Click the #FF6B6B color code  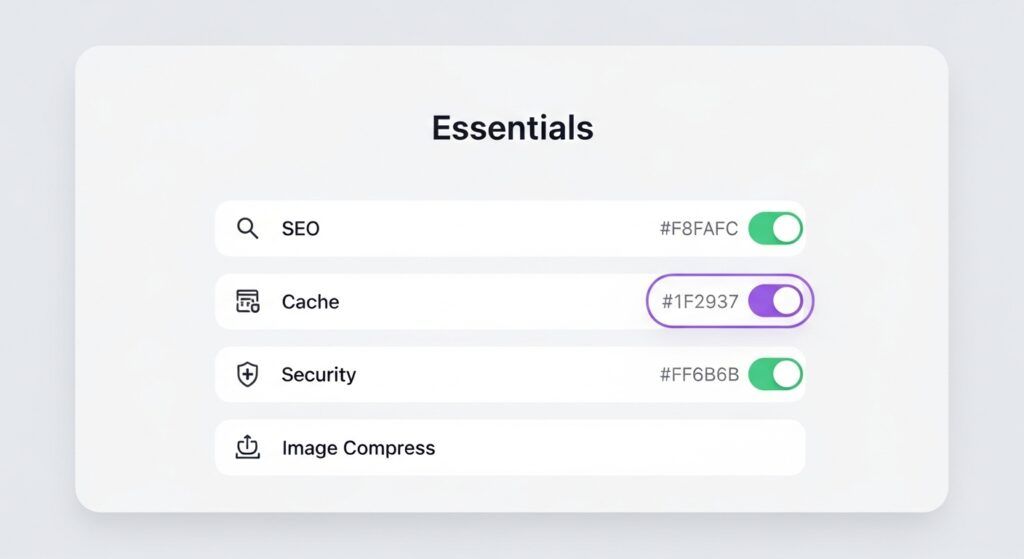(699, 375)
